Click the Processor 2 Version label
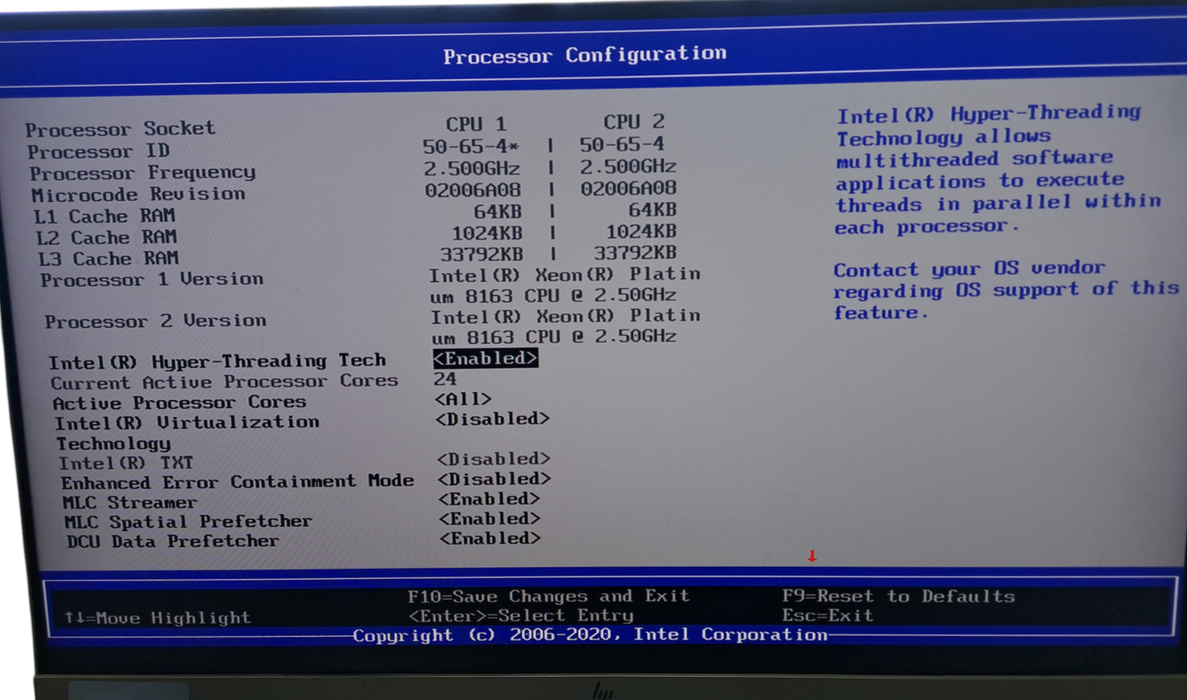Image resolution: width=1187 pixels, height=700 pixels. [x=155, y=322]
